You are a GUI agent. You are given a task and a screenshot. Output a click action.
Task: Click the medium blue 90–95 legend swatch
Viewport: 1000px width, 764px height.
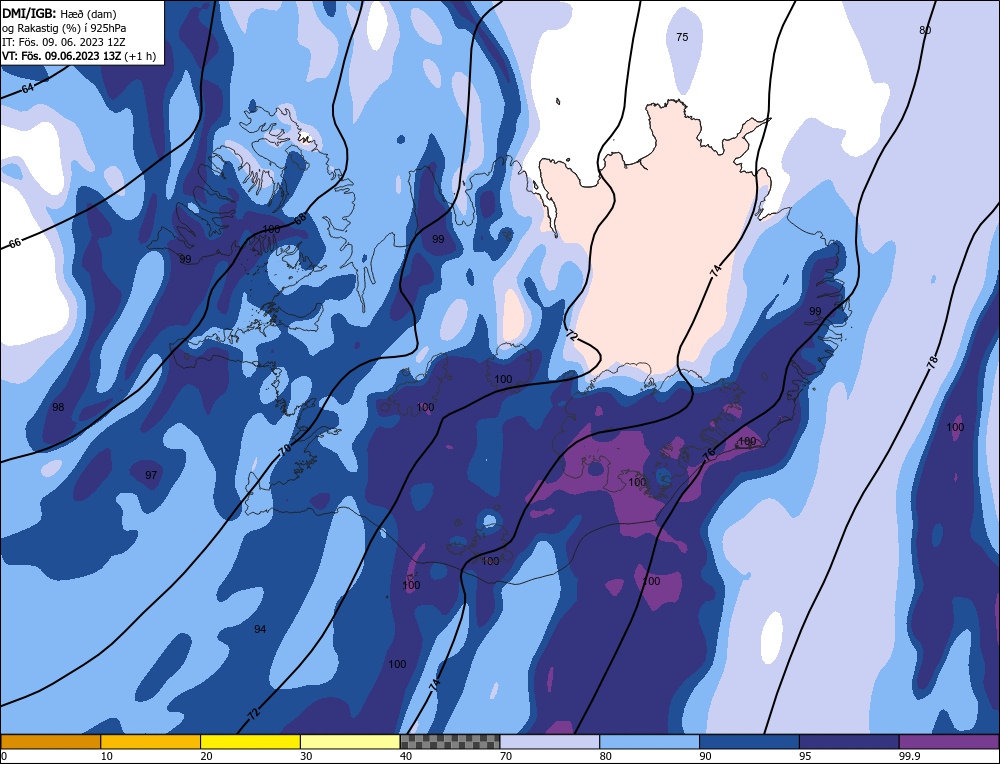(x=749, y=741)
